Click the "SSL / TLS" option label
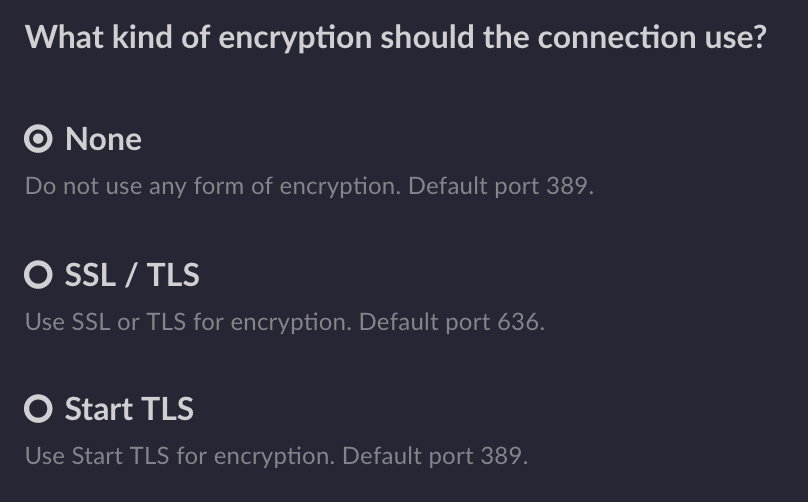This screenshot has width=808, height=502. [x=132, y=274]
